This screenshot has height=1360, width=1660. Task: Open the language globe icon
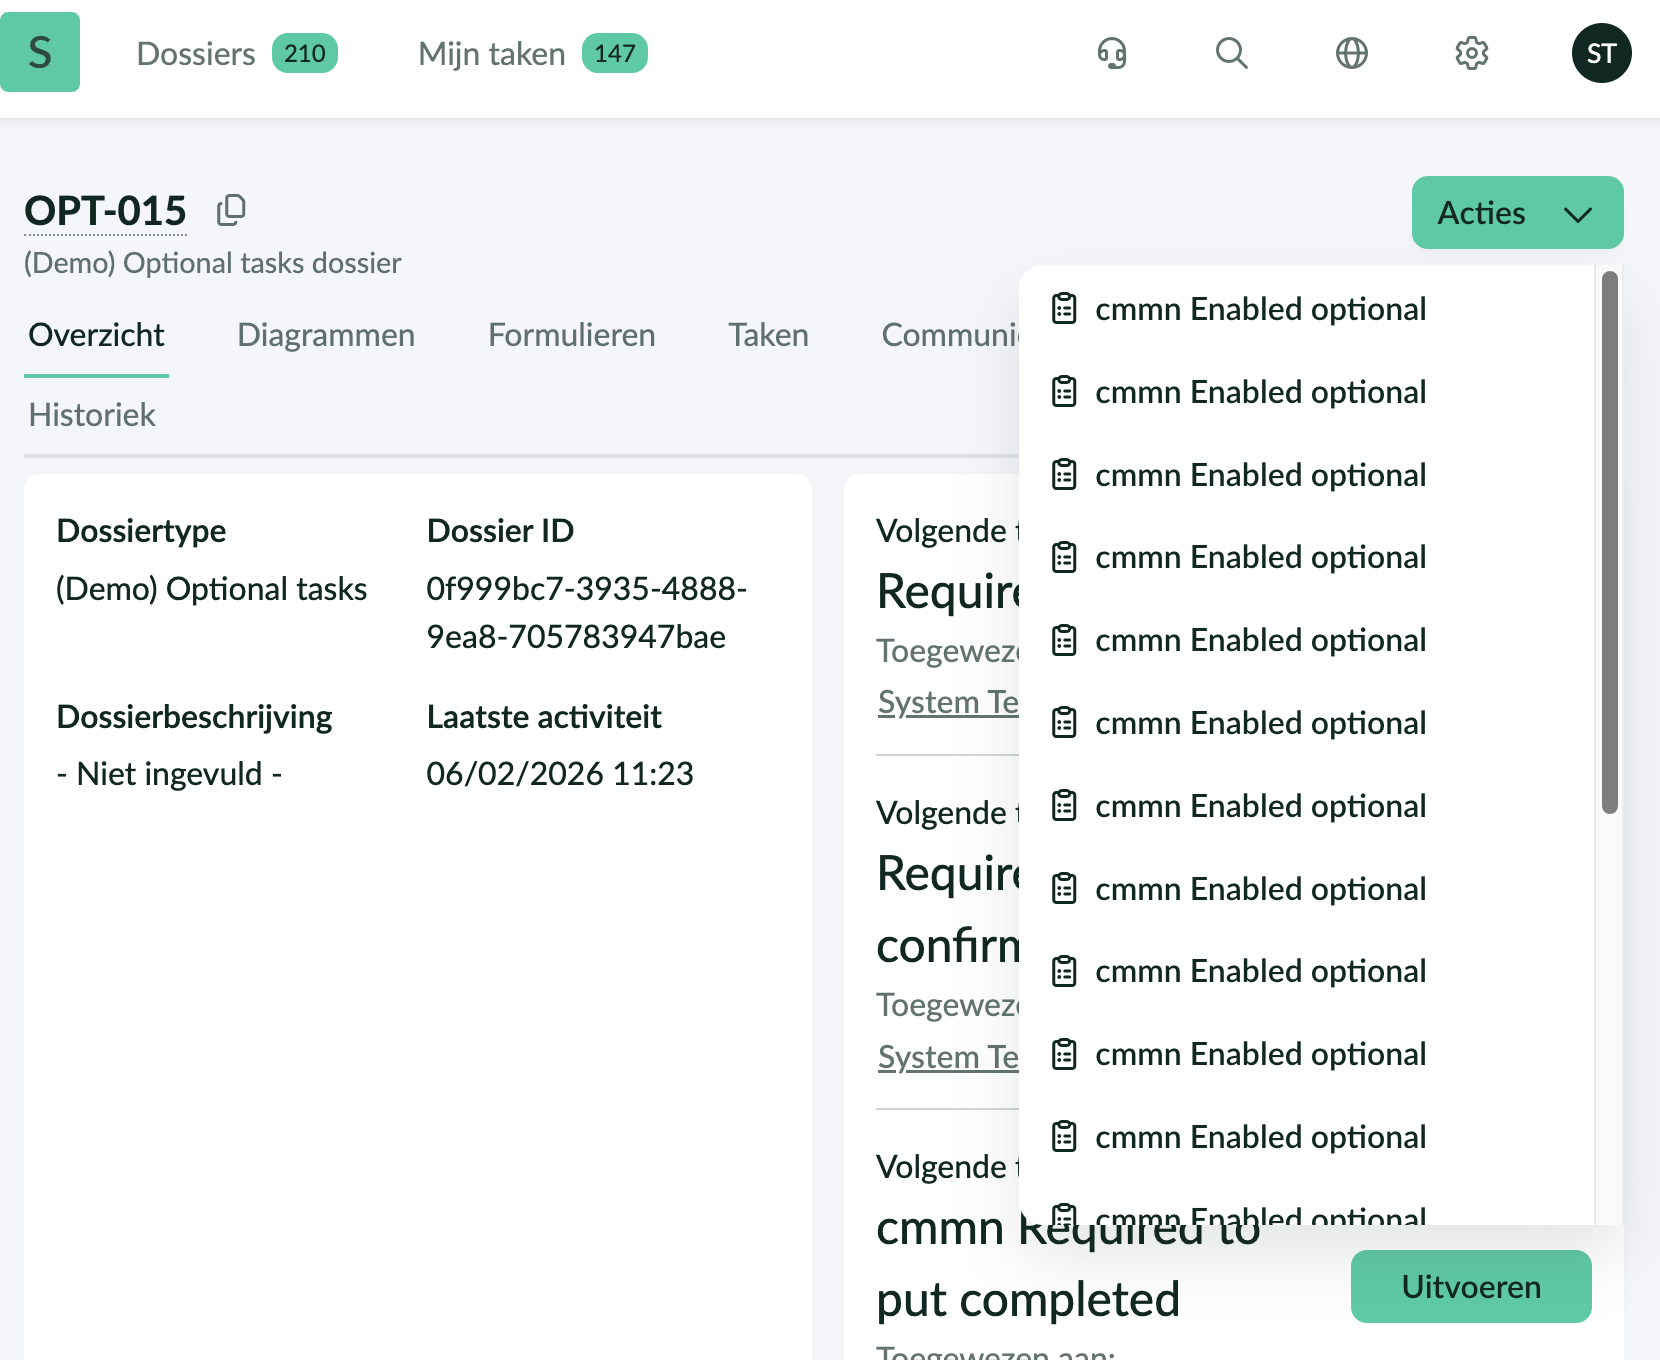tap(1351, 53)
